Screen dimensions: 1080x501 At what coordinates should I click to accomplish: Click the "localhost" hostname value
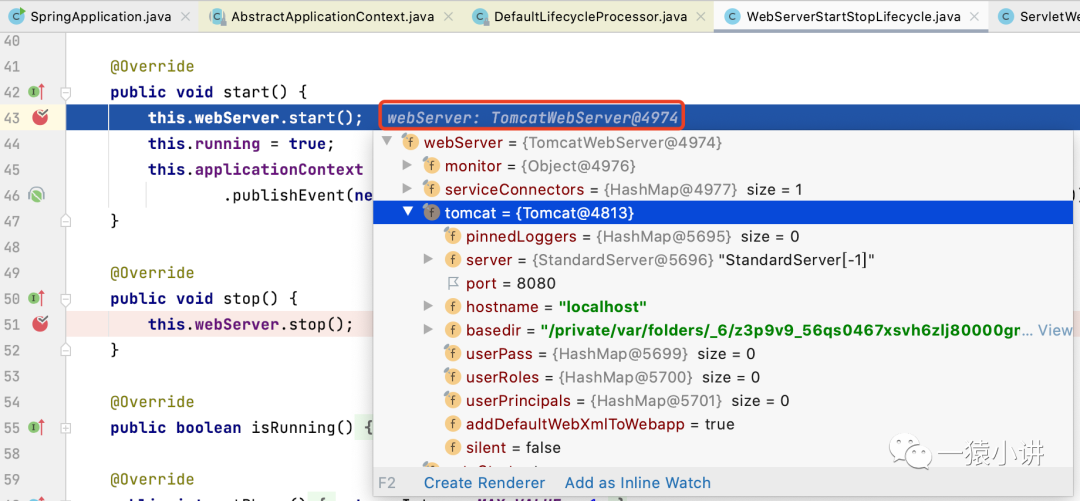click(x=603, y=307)
